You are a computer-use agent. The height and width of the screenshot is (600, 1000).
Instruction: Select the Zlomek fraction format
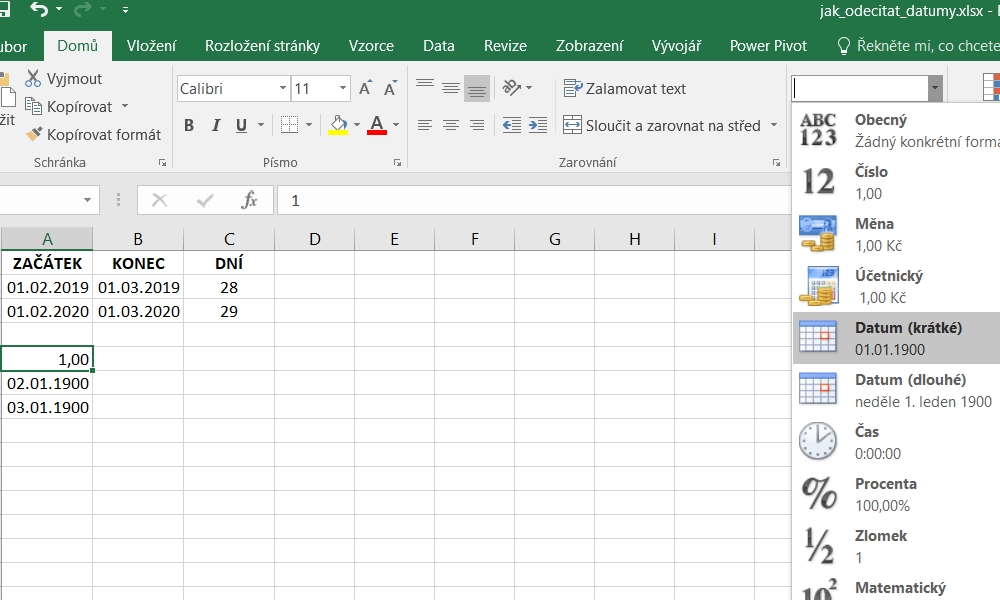tap(896, 546)
